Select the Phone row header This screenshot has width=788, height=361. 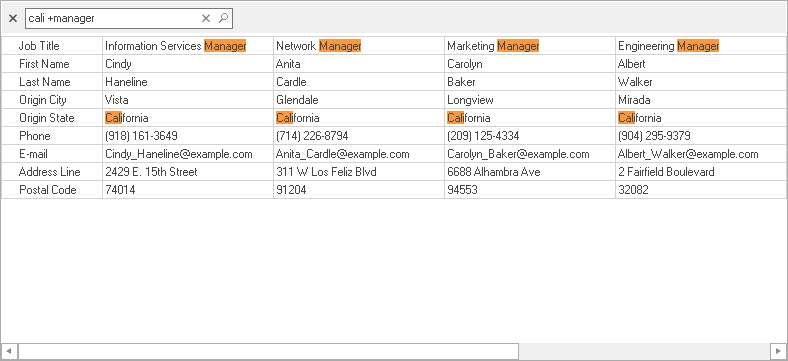point(52,136)
